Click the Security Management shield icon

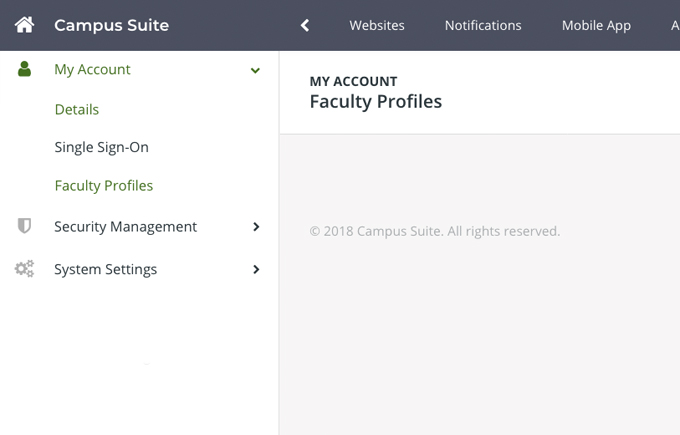24,227
